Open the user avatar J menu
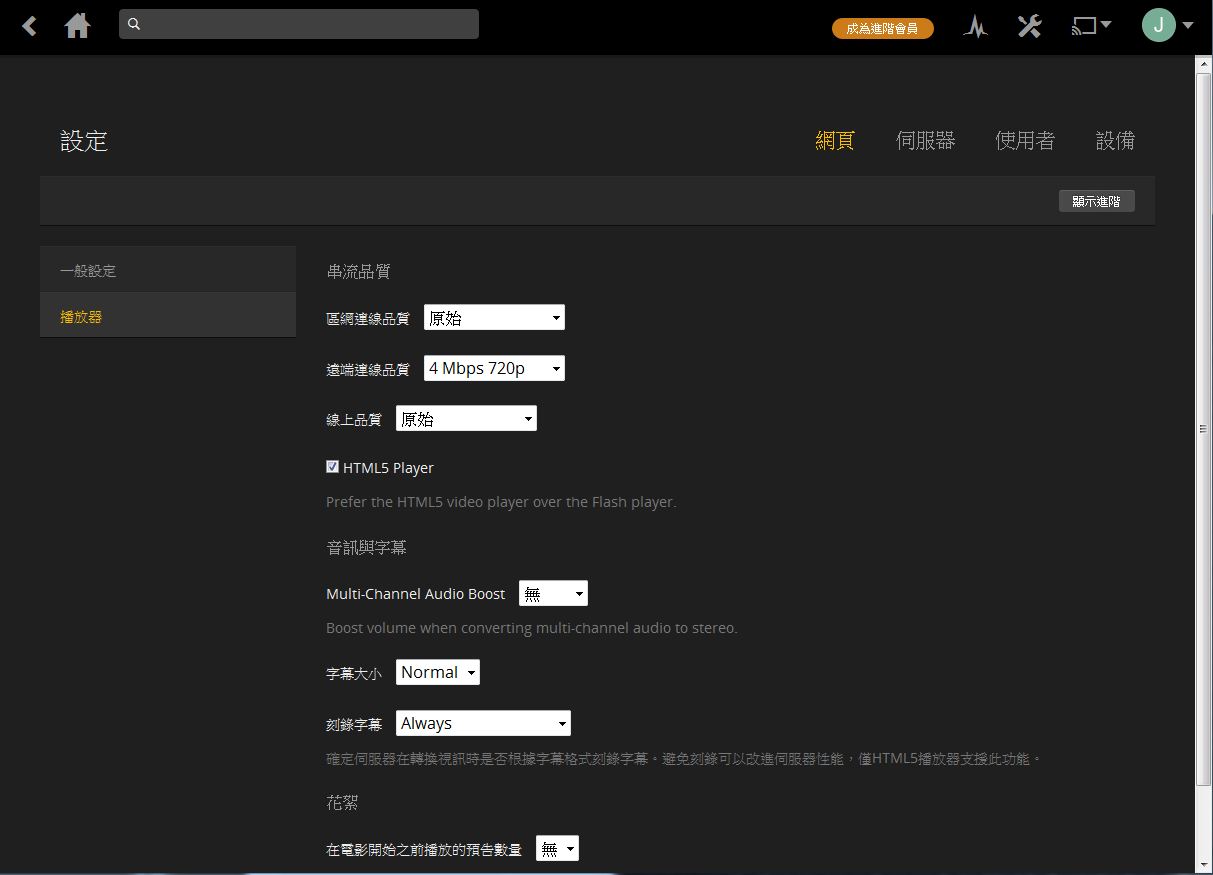This screenshot has width=1213, height=875. [1167, 25]
